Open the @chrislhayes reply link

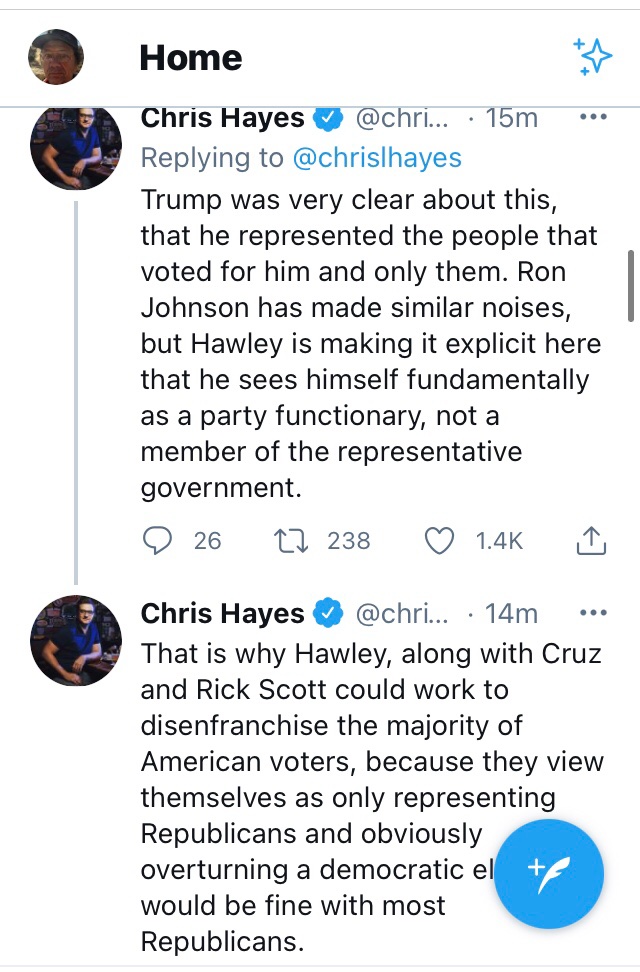coord(377,157)
